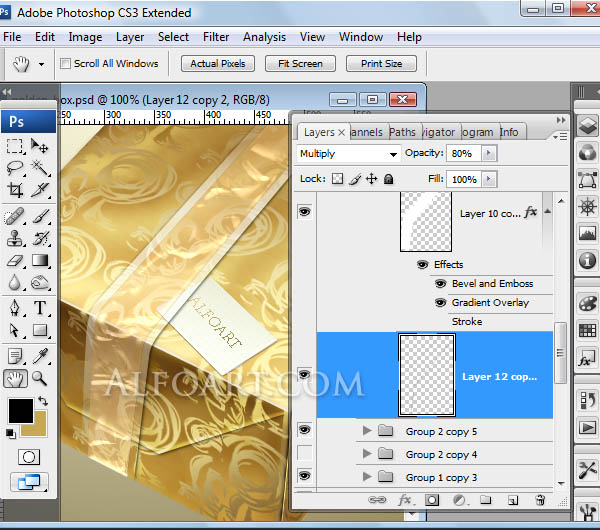Toggle Quick Mask mode
Image resolution: width=600 pixels, height=530 pixels.
29,457
